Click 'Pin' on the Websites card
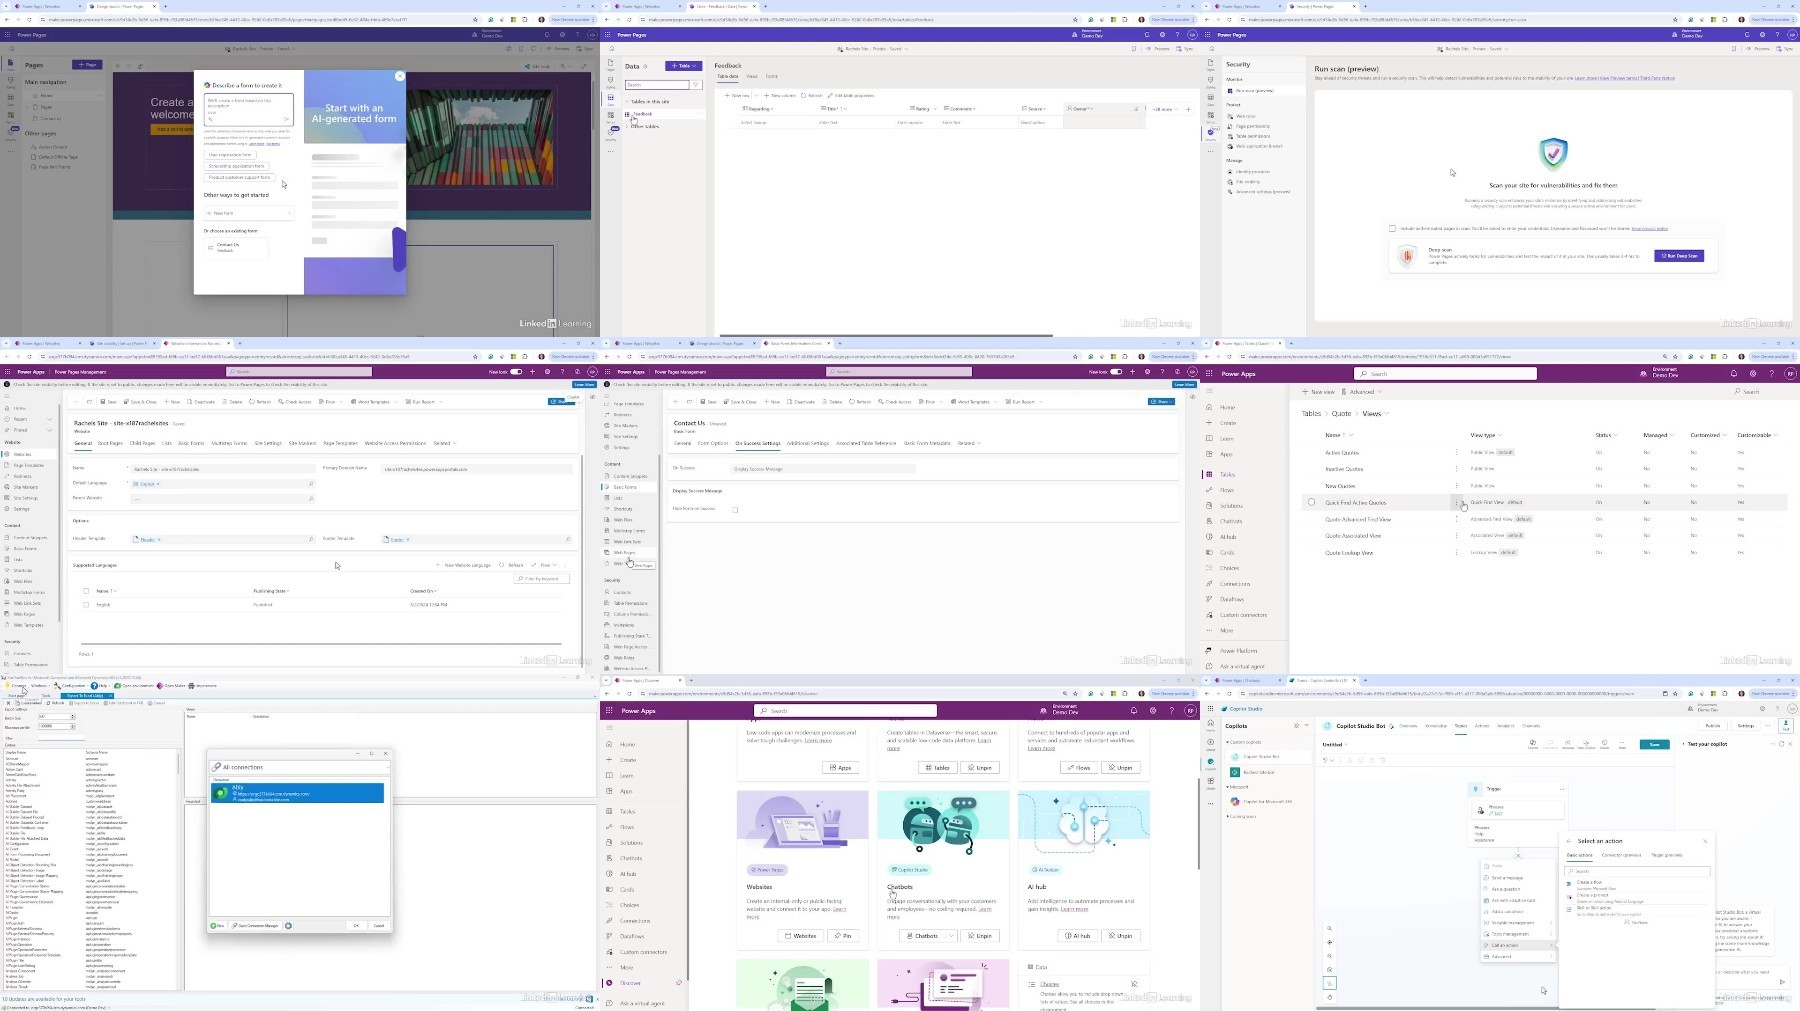The image size is (1800, 1011). click(844, 936)
